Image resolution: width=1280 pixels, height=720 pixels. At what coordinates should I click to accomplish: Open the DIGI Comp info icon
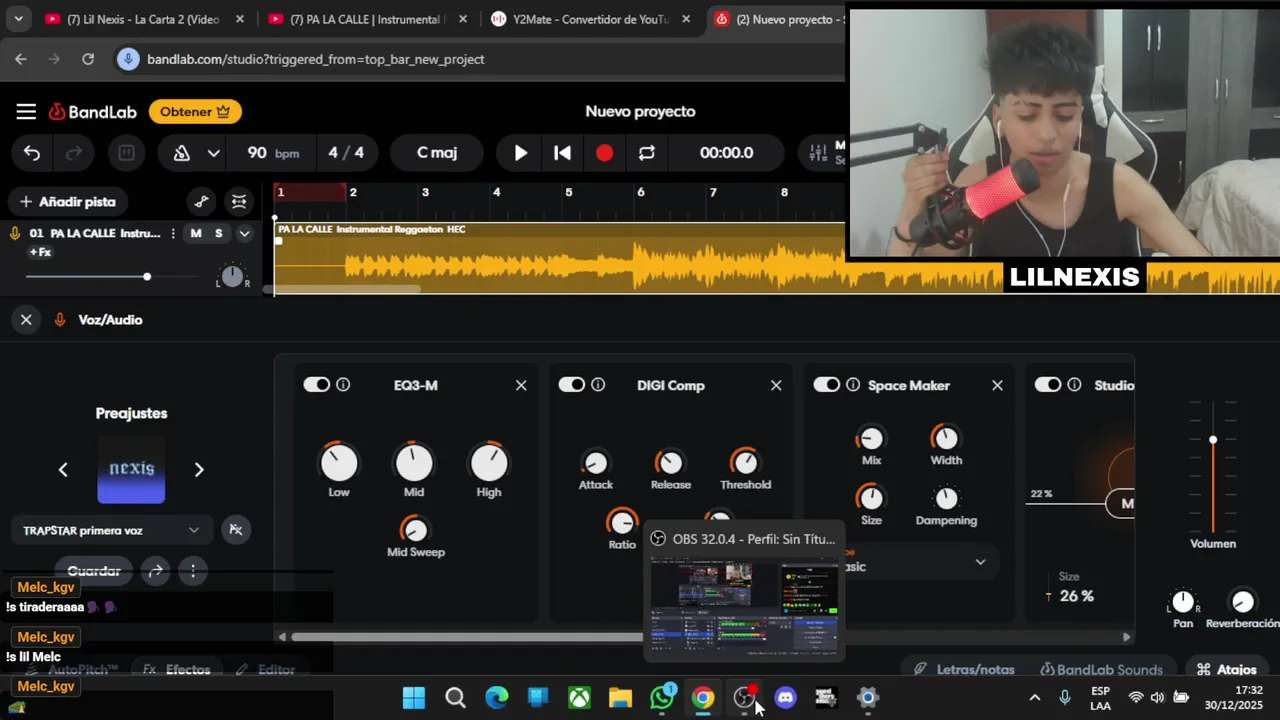coord(598,385)
